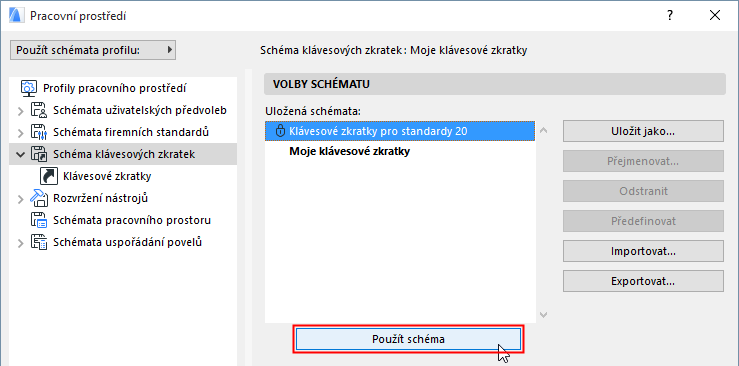The height and width of the screenshot is (366, 739).
Task: Click the lock icon on Klávesové zkratky pro standardy 20
Action: [x=280, y=131]
